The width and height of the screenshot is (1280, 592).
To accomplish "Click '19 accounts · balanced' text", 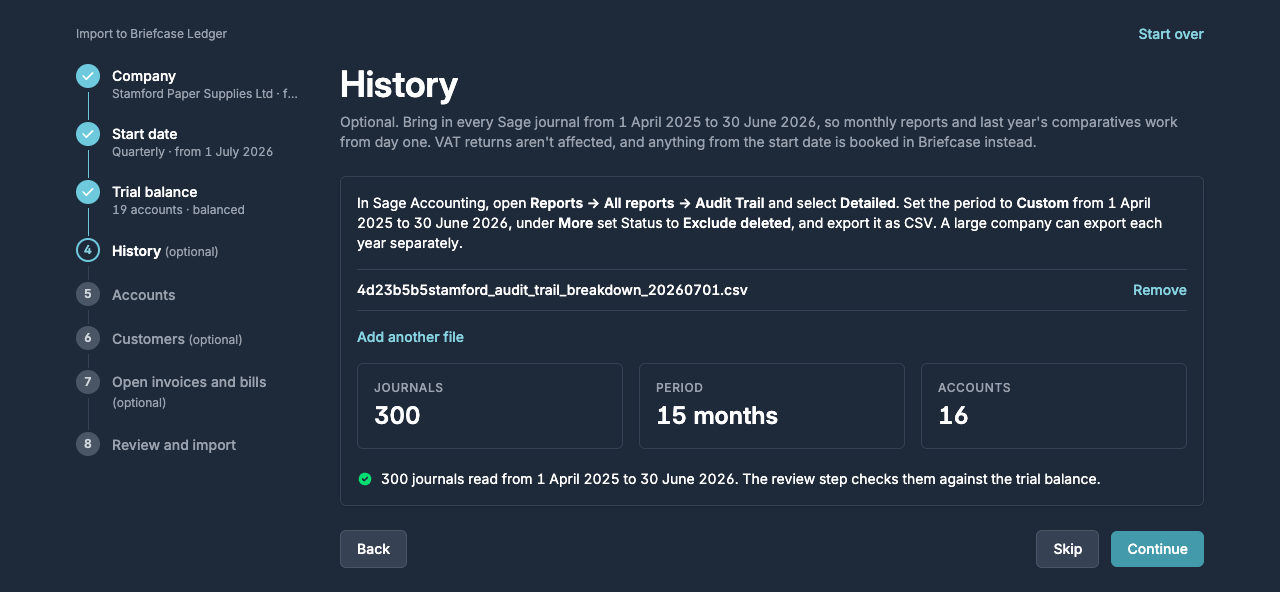I will pyautogui.click(x=178, y=210).
